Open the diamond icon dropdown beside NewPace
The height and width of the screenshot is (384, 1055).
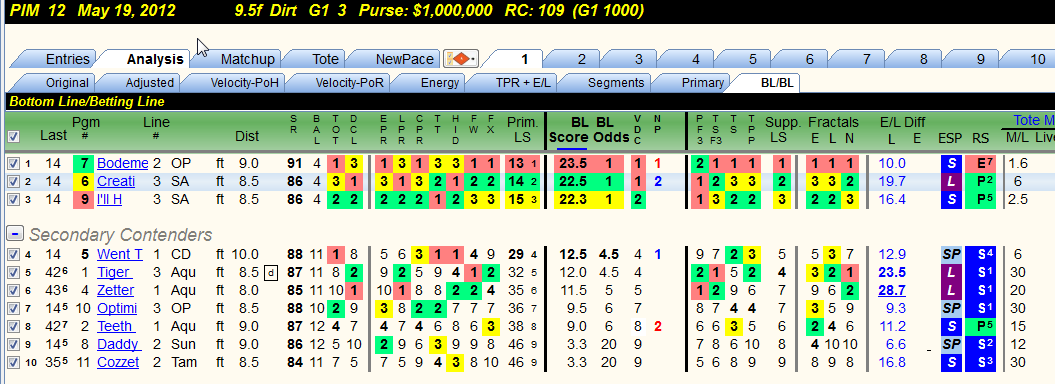[461, 59]
